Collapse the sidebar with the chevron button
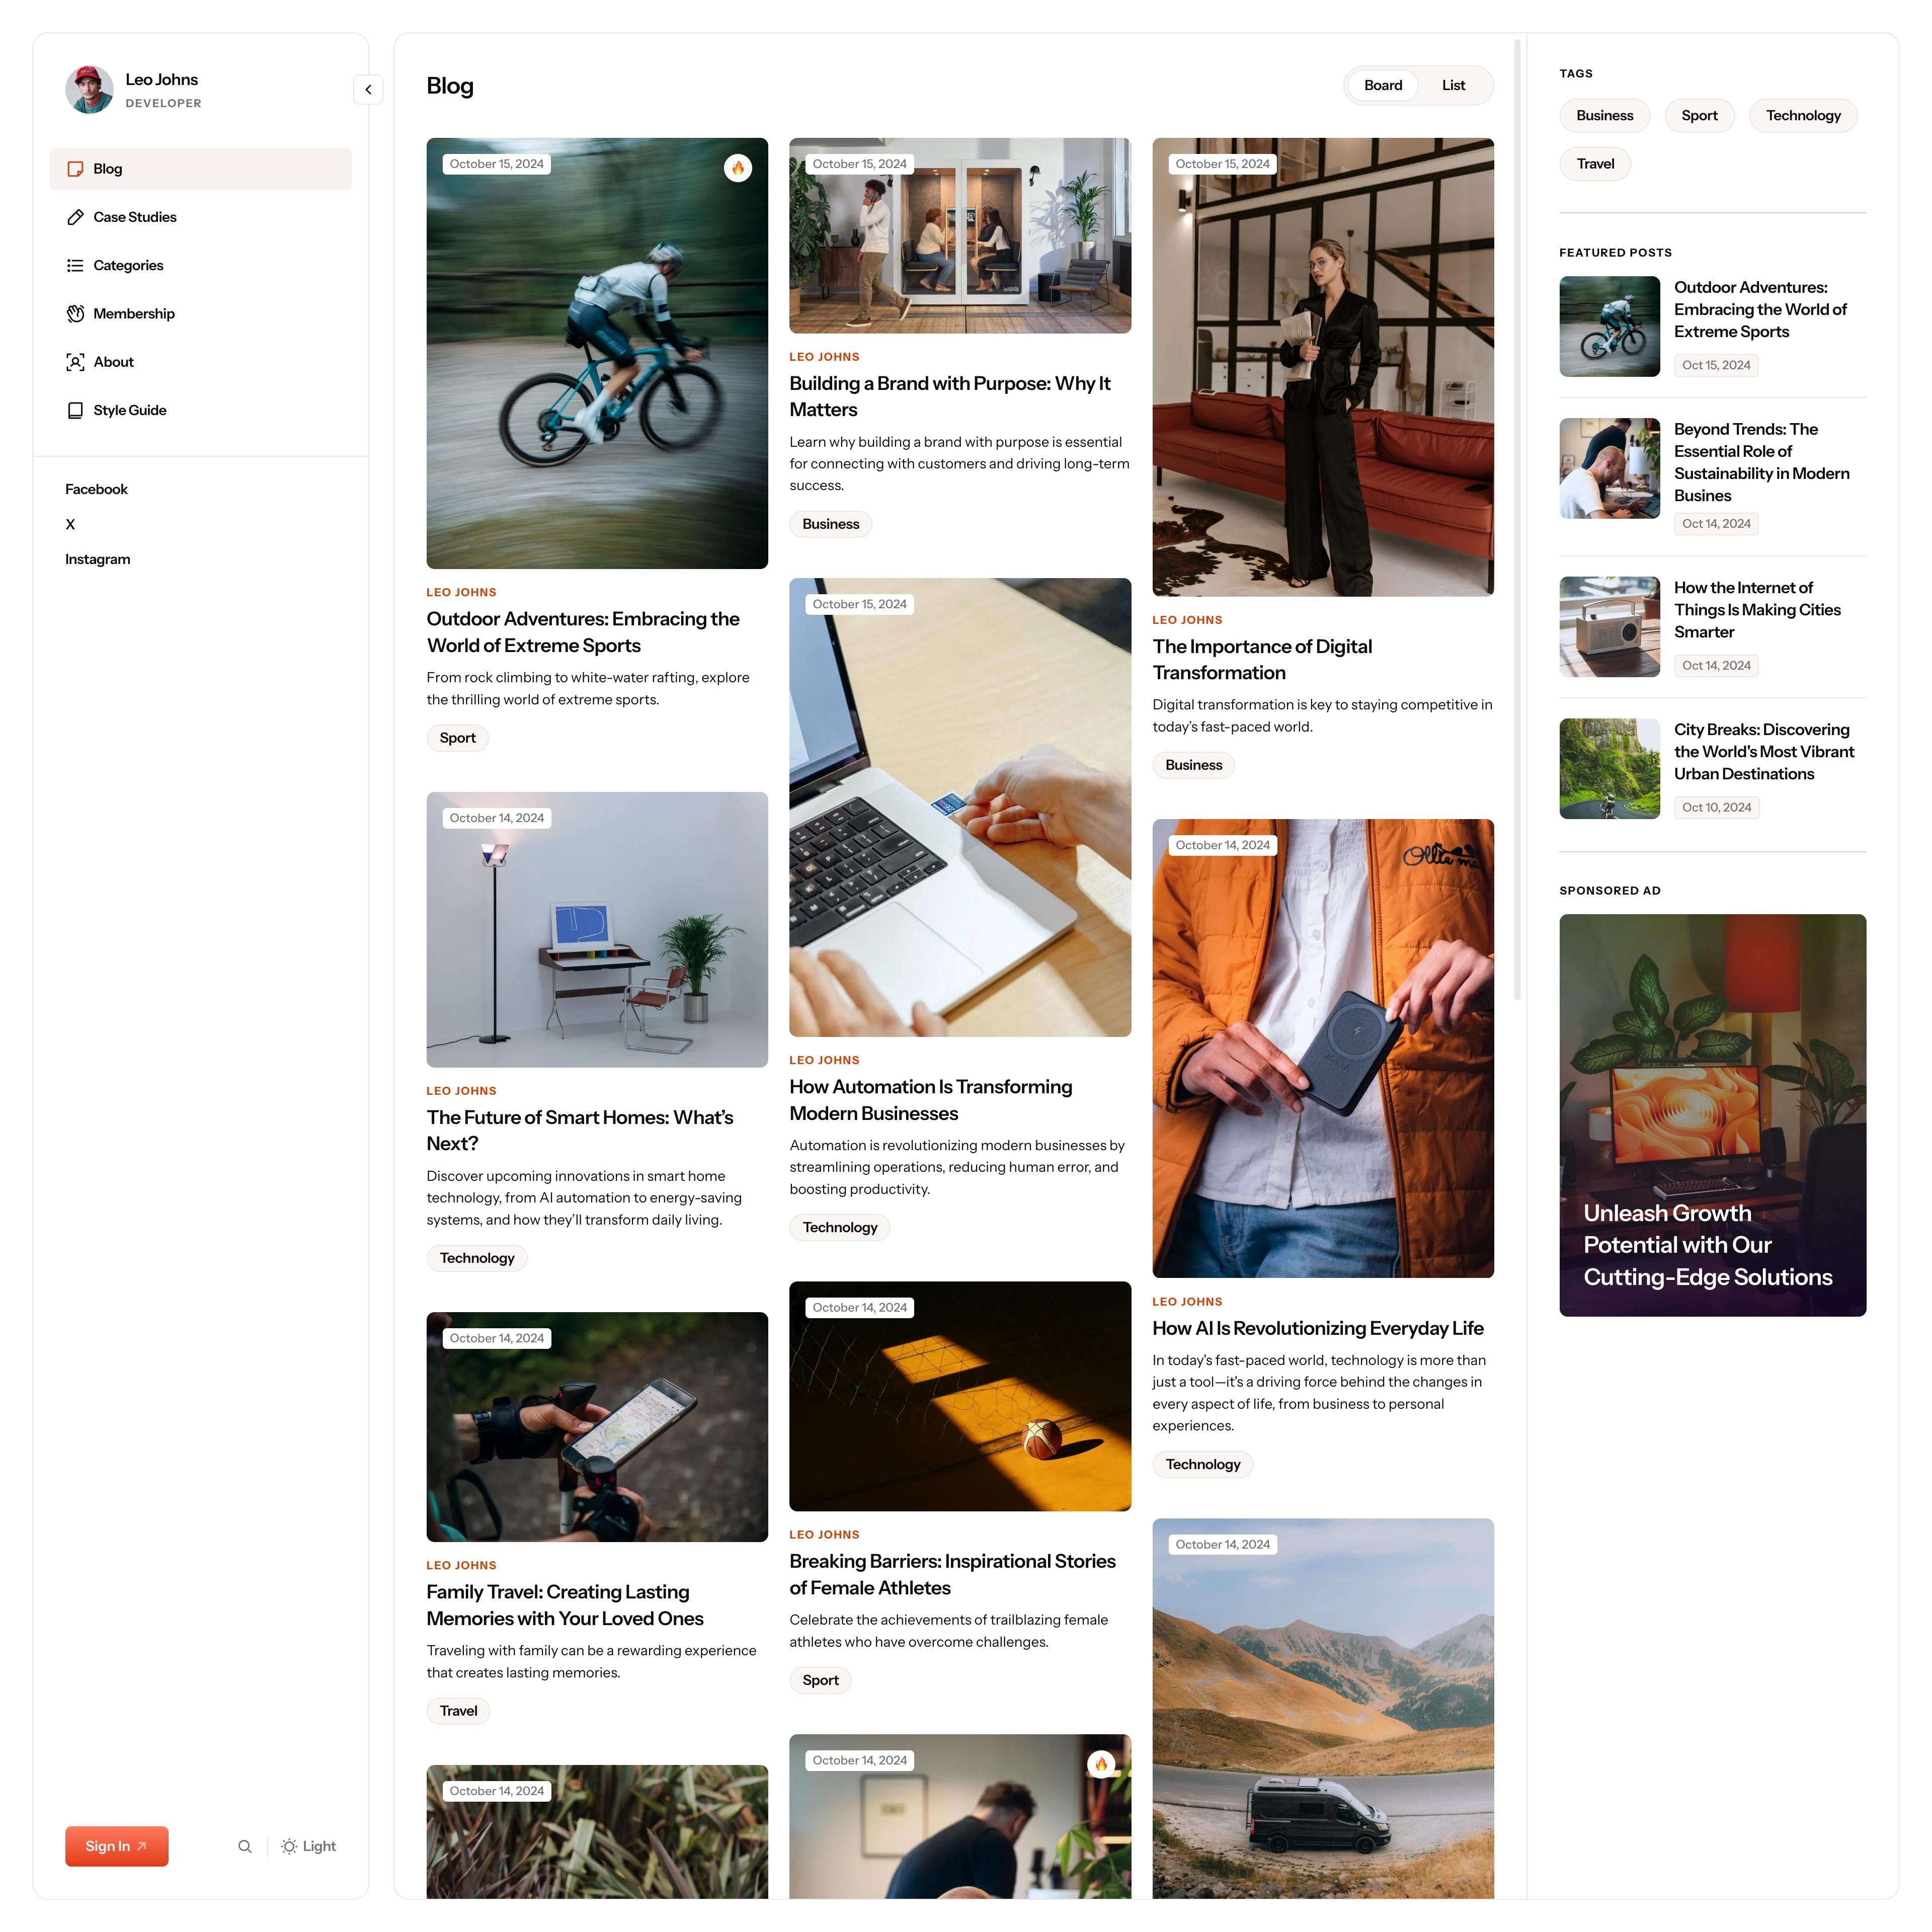This screenshot has width=1932, height=1932. pos(368,89)
